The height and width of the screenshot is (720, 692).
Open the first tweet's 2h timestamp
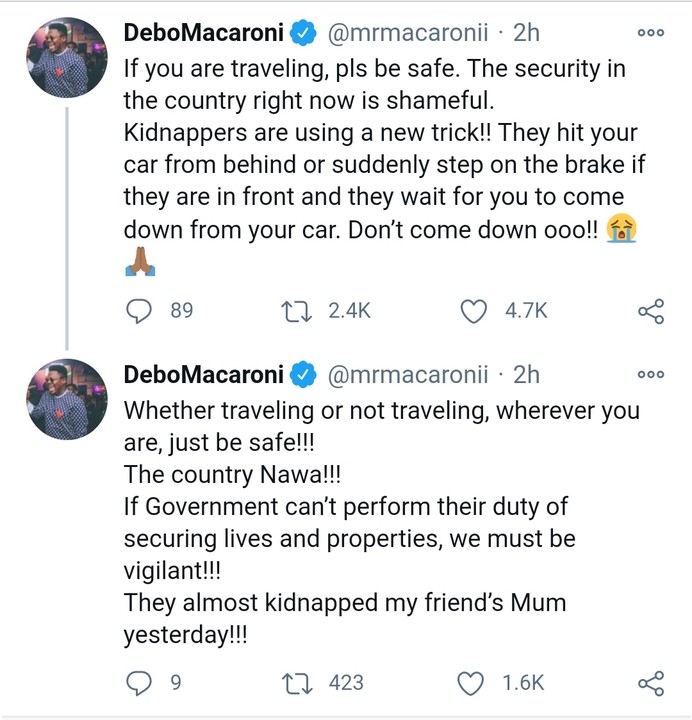click(526, 33)
